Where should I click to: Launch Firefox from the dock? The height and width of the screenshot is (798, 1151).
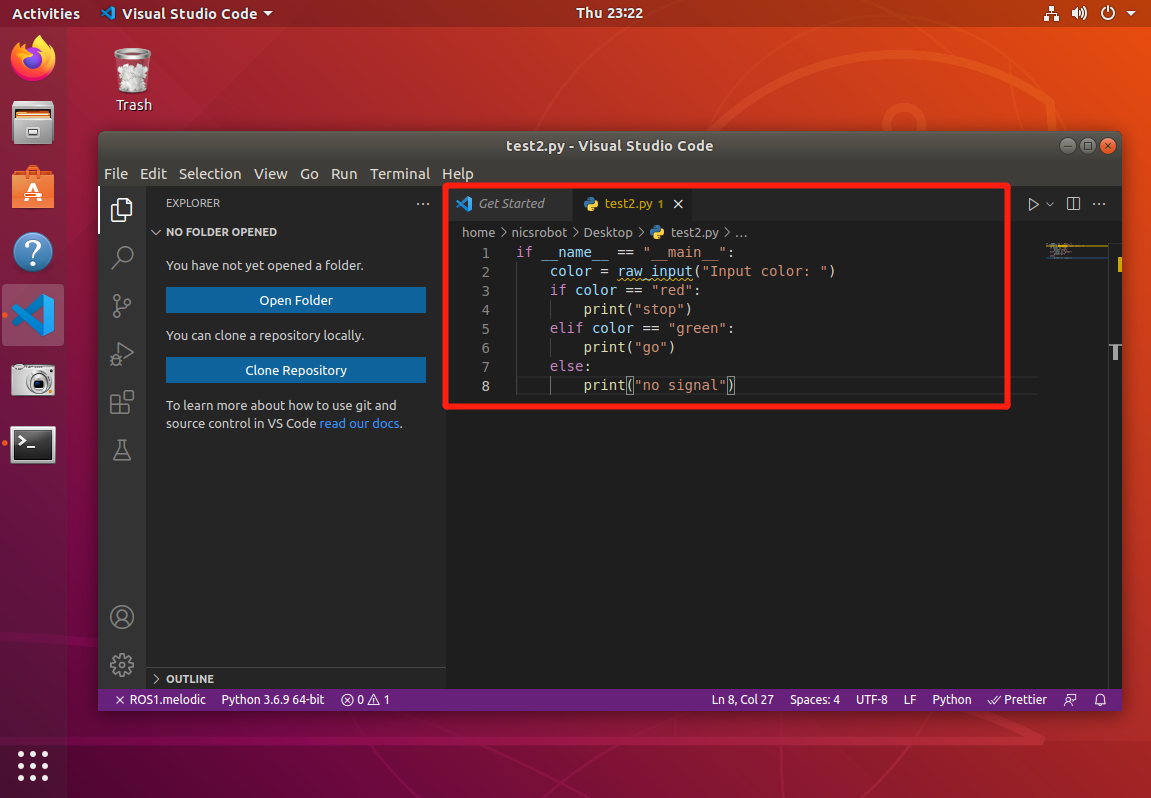pos(33,58)
